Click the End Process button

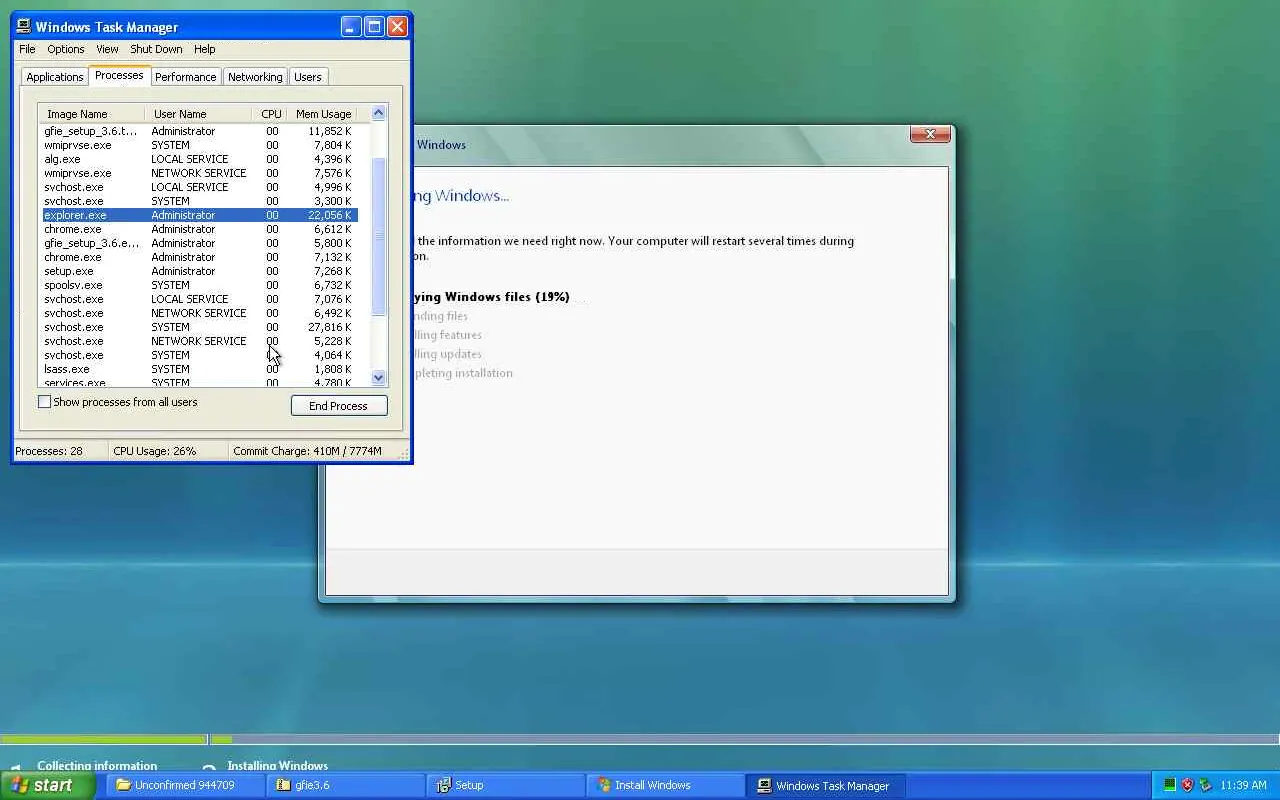coord(339,406)
